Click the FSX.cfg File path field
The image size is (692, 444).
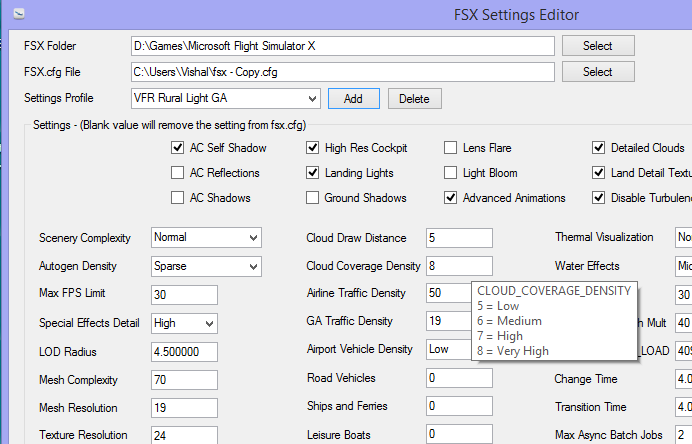pyautogui.click(x=342, y=72)
